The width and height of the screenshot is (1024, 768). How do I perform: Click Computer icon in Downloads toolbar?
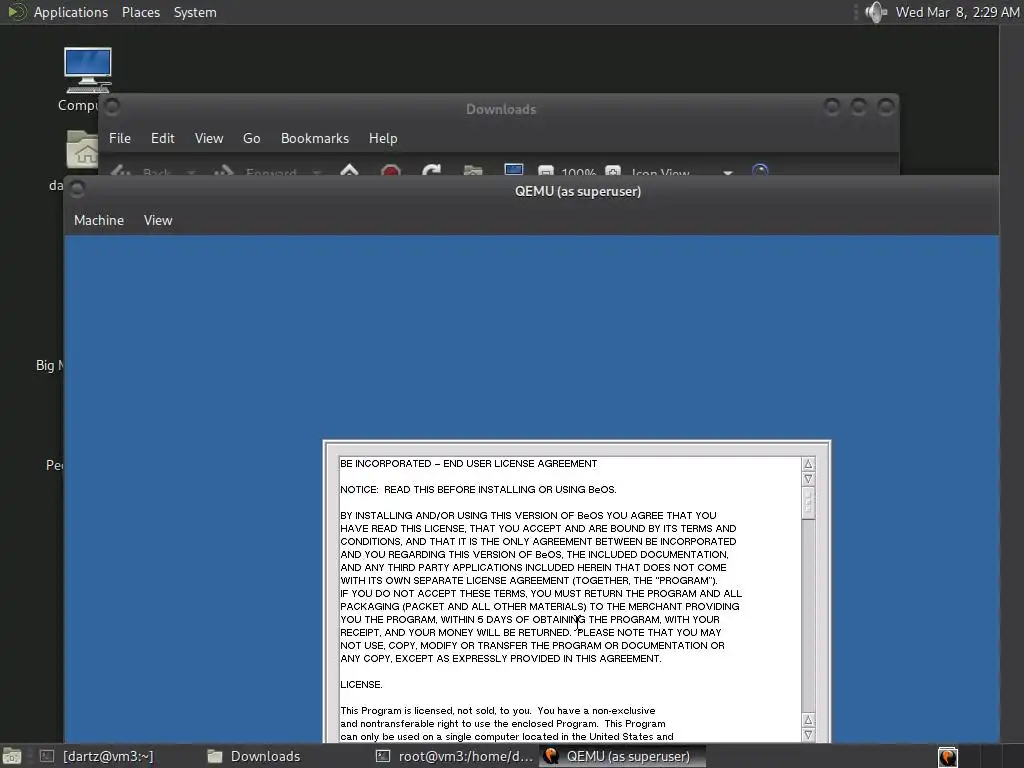click(x=514, y=170)
